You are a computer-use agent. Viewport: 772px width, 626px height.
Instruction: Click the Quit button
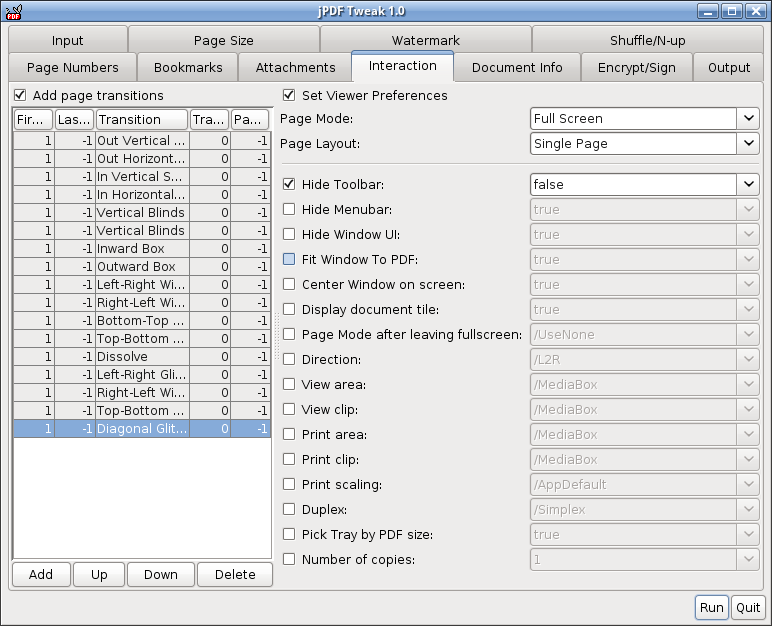(x=748, y=607)
